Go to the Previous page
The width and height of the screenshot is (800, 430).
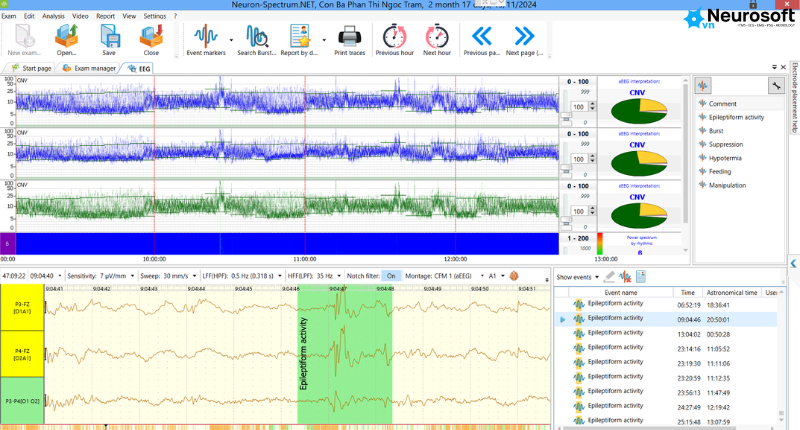coord(482,40)
